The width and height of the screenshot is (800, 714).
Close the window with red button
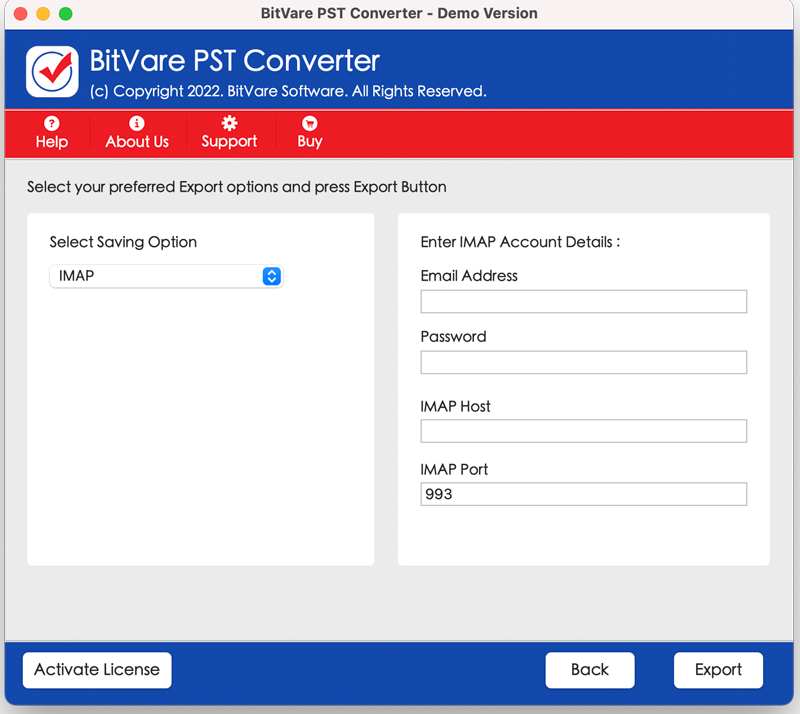coord(20,13)
